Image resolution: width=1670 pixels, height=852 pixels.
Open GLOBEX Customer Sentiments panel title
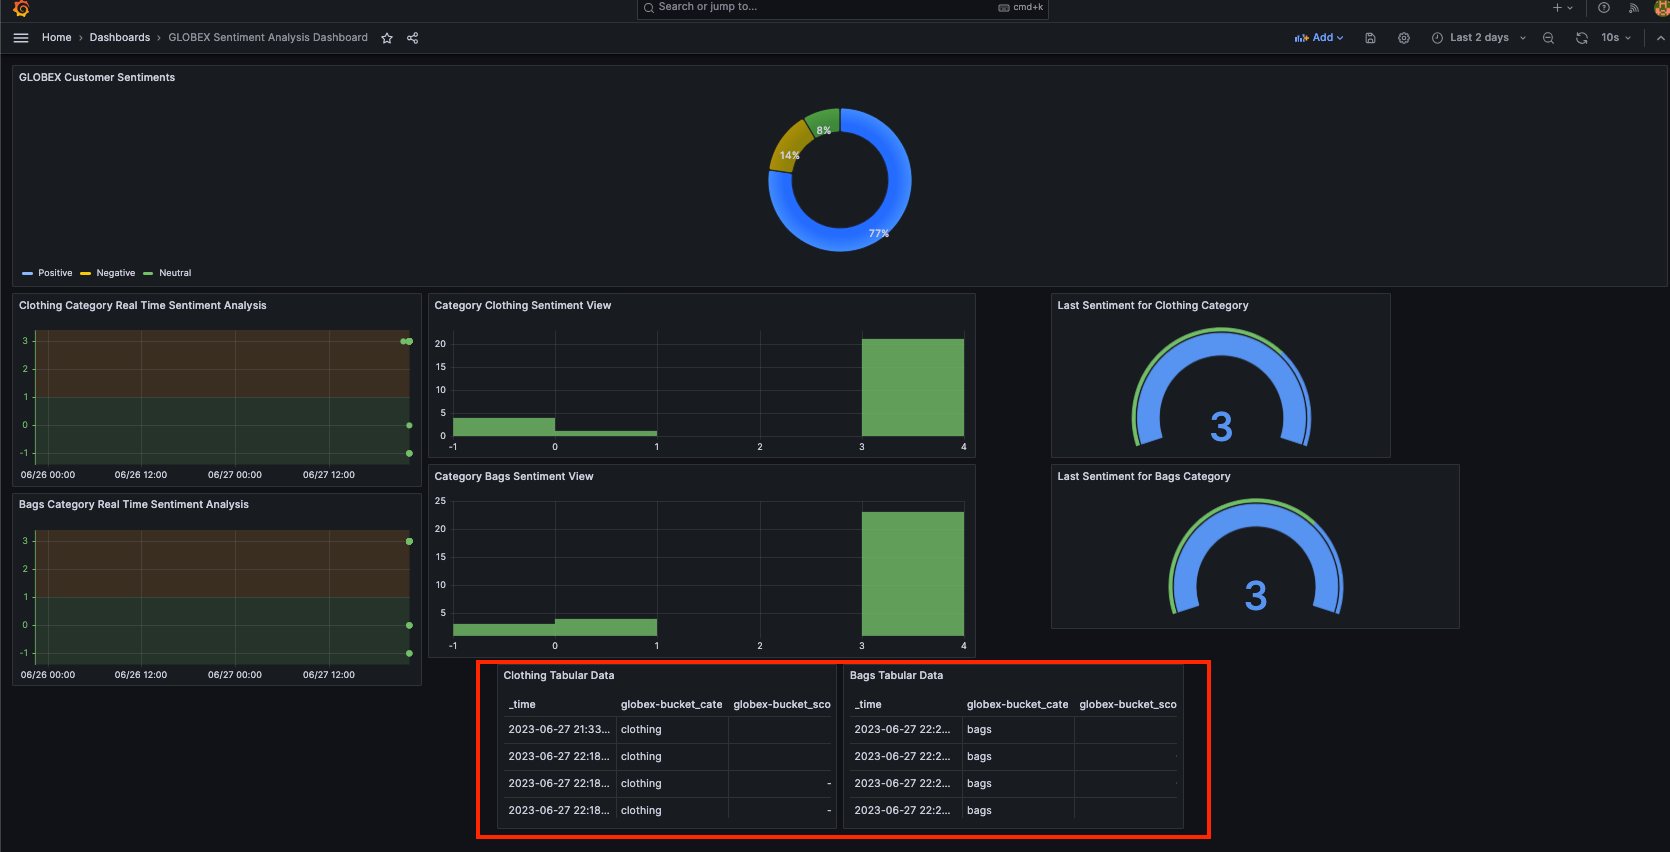[97, 78]
